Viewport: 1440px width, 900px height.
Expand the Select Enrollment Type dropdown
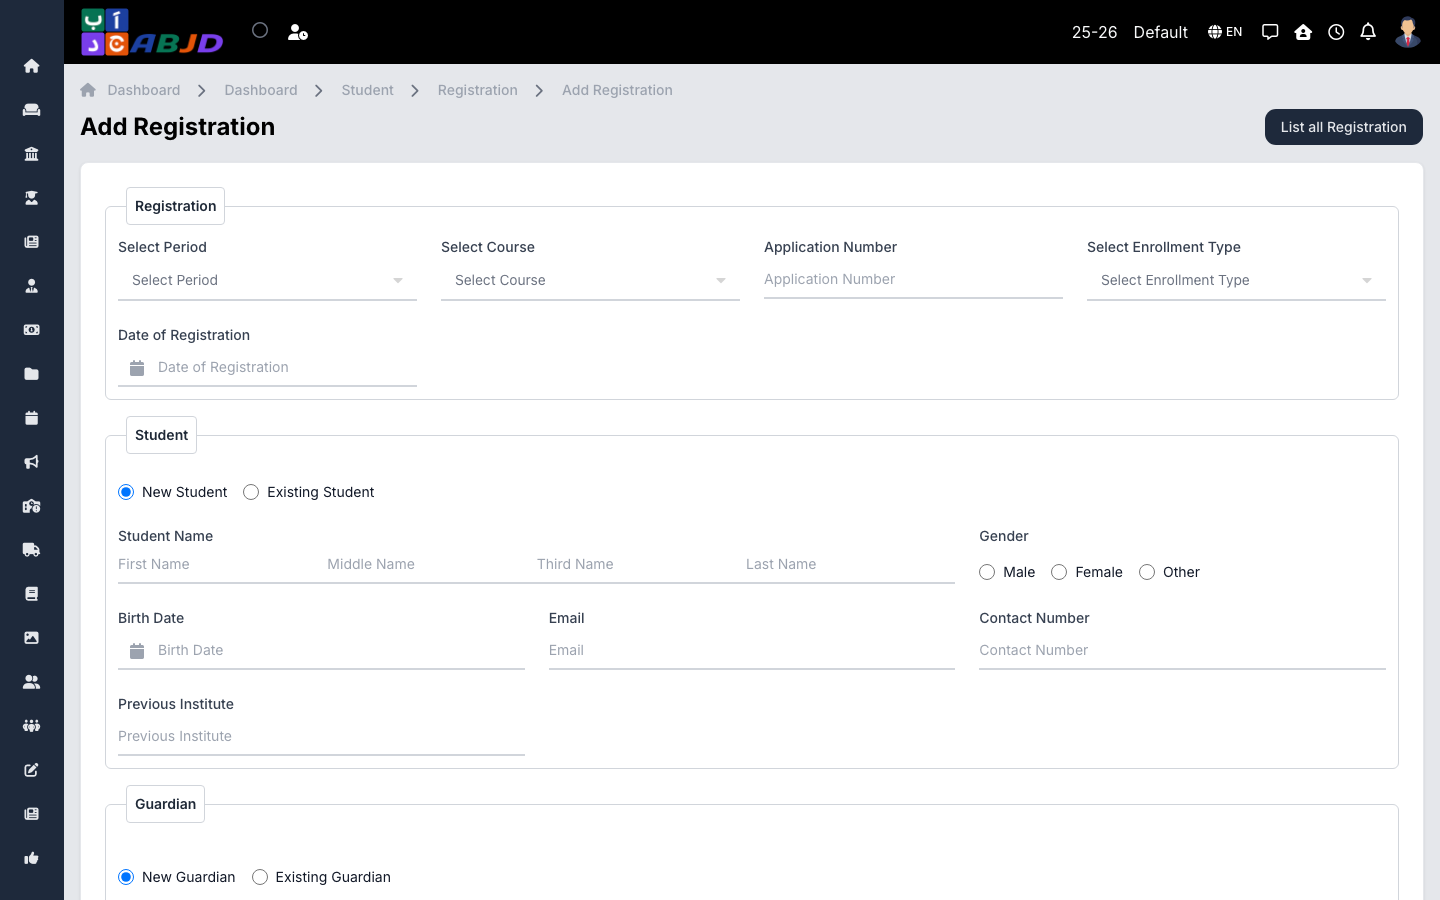1236,280
